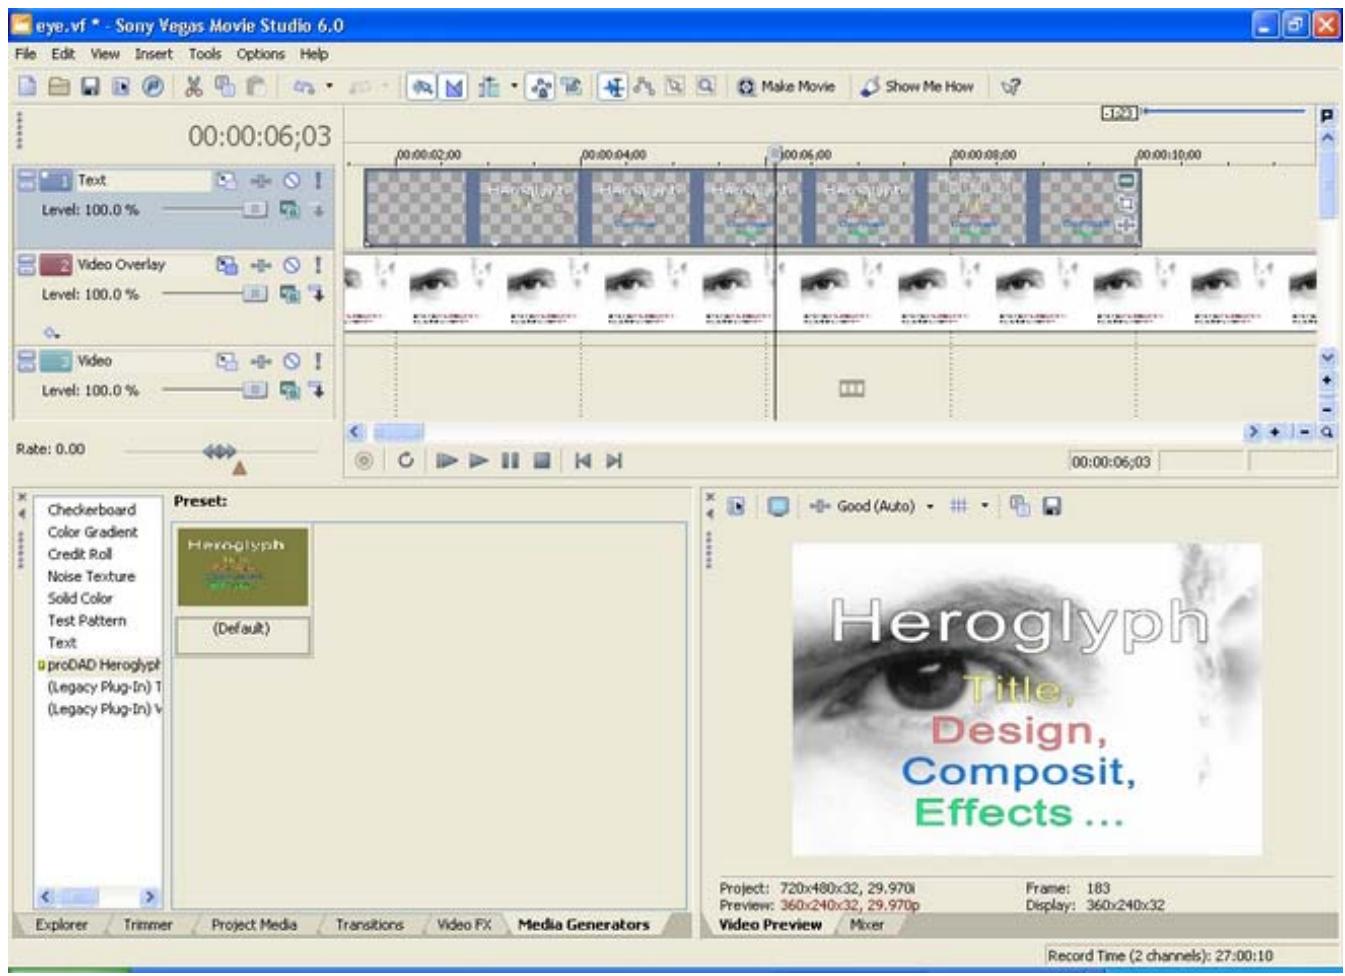The width and height of the screenshot is (1345, 976).
Task: Save the project with the floppy disk icon
Action: (90, 87)
